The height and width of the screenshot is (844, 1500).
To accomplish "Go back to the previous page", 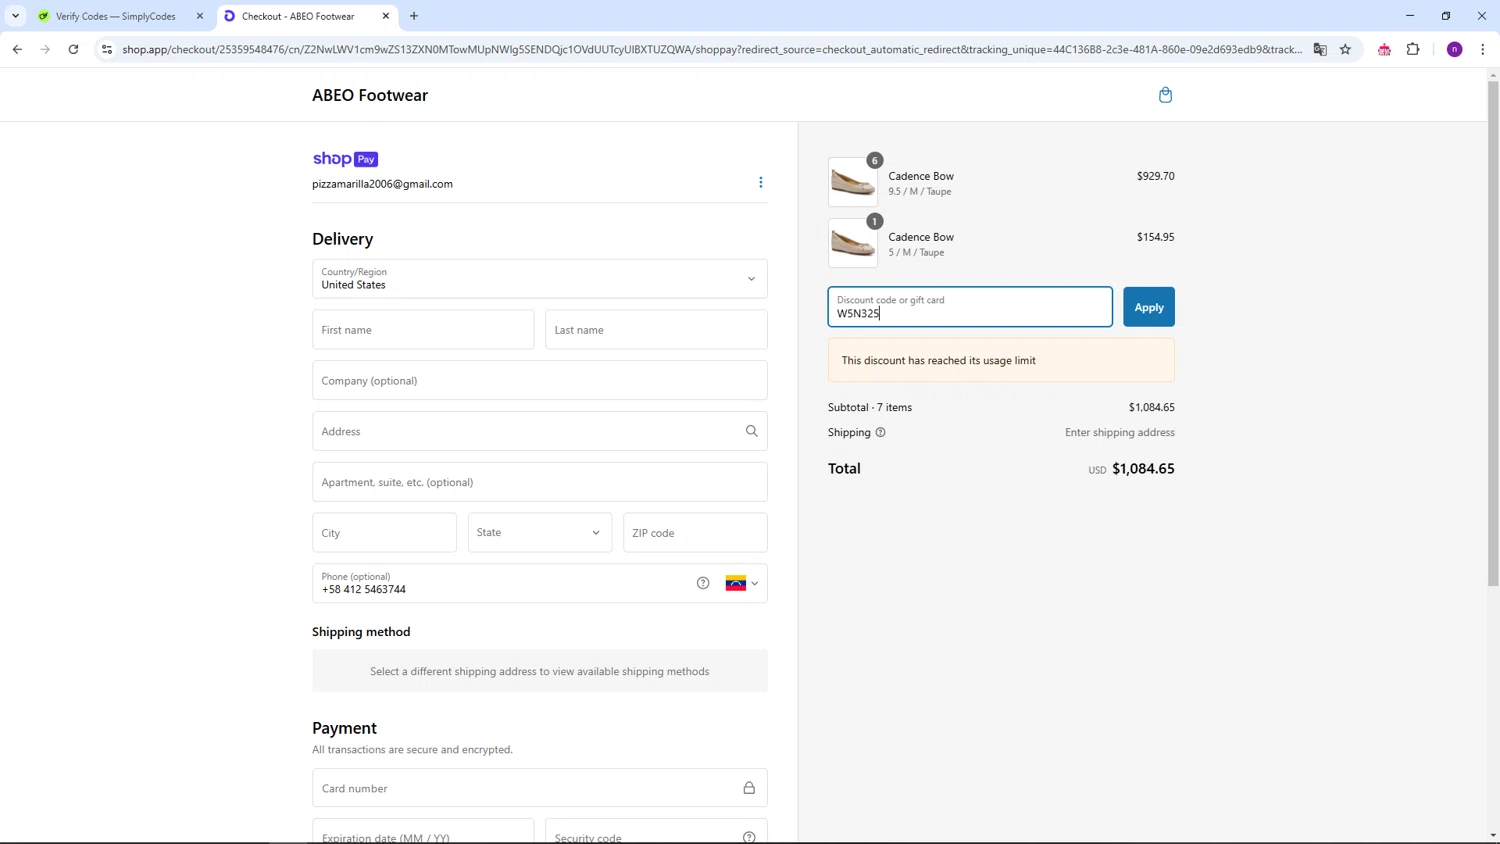I will point(17,49).
